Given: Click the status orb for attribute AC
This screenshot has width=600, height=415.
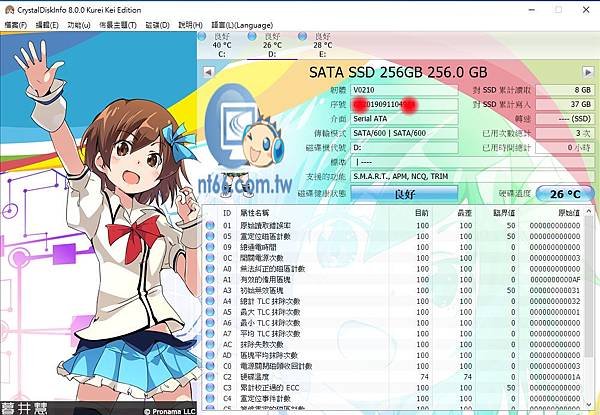Looking at the screenshot, I should pos(210,344).
